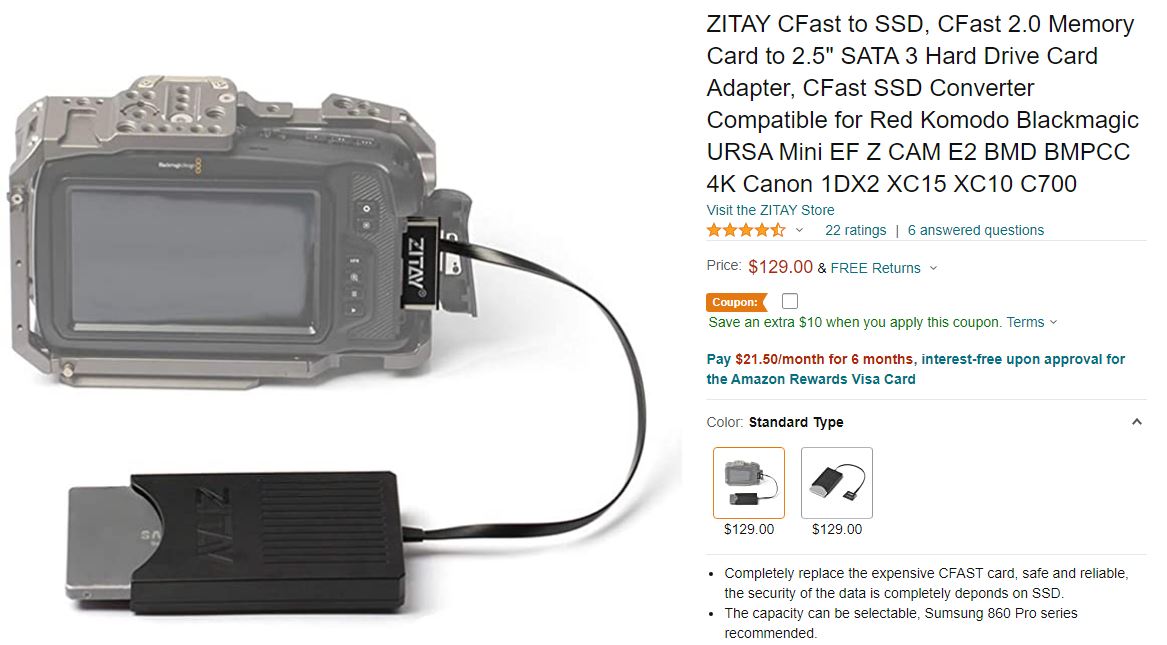Click the FREE Returns link
Image resolution: width=1167 pixels, height=645 pixels.
tap(875, 268)
